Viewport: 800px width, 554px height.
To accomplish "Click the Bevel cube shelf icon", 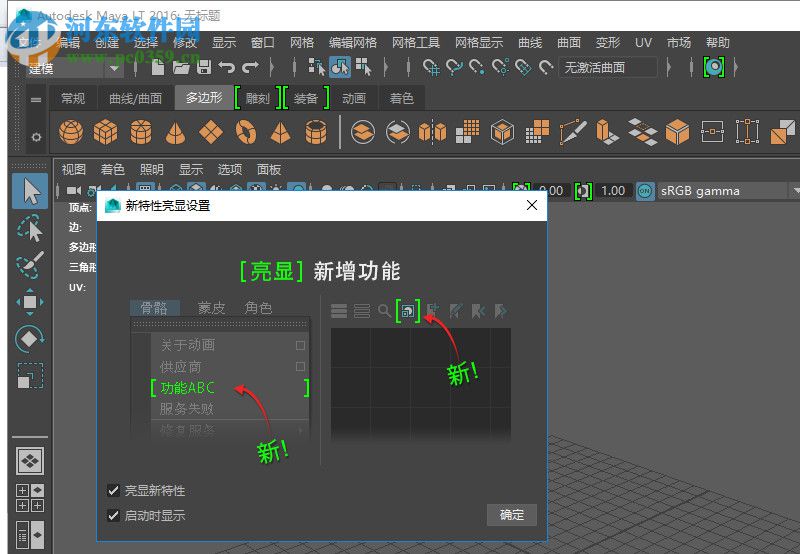I will (678, 132).
